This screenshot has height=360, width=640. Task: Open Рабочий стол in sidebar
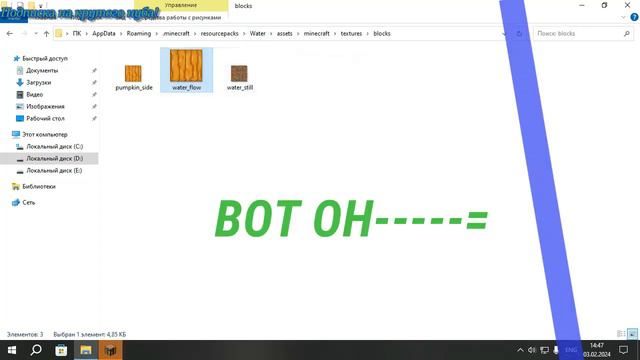pos(45,118)
